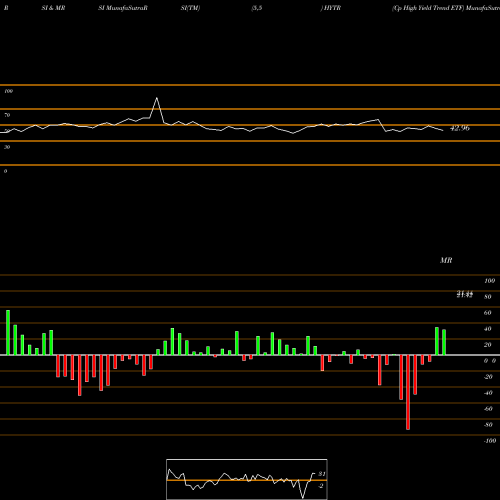Click the overlapping MR value near 80 line
Image resolution: width=500 pixels, height=500 pixels.
(x=465, y=294)
